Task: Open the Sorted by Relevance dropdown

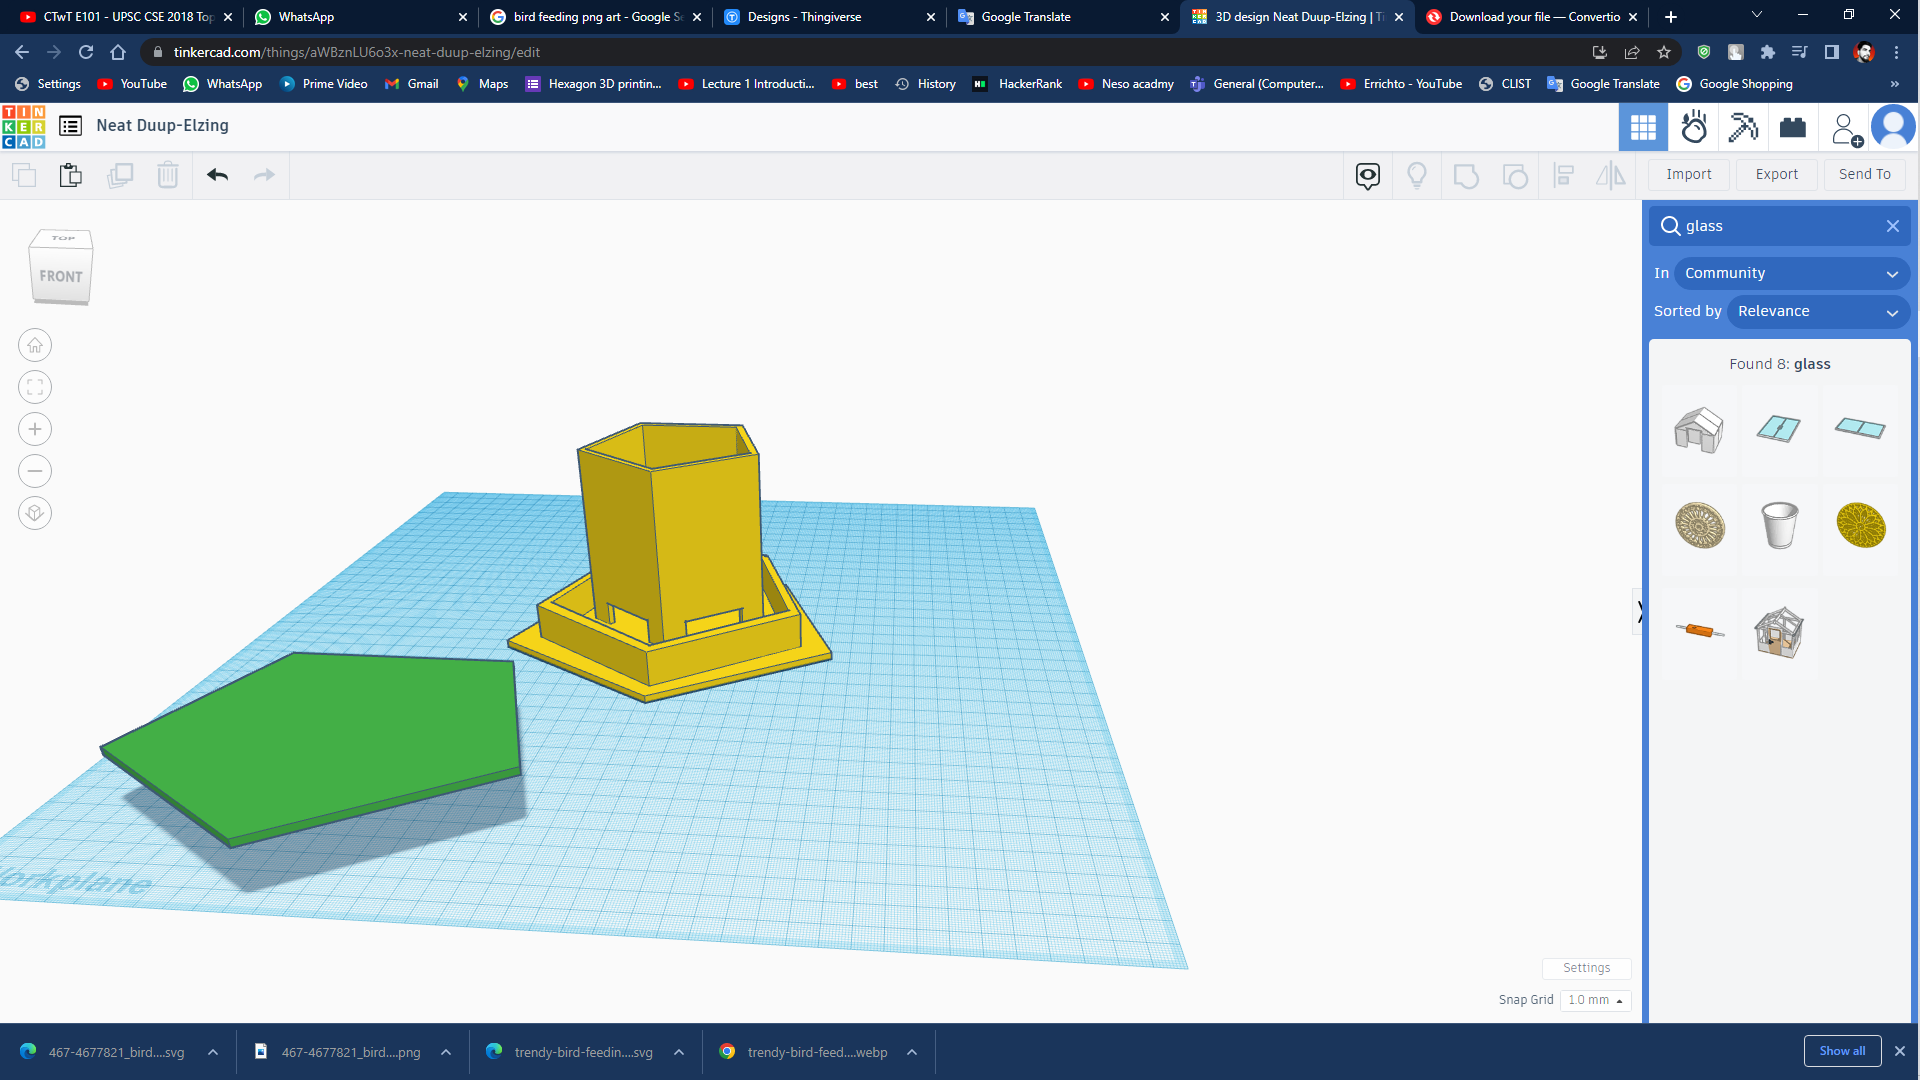Action: (1817, 311)
